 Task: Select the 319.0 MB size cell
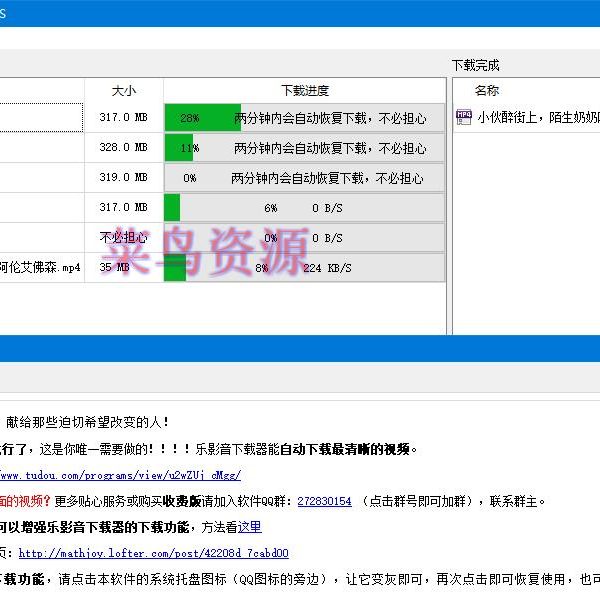click(123, 178)
